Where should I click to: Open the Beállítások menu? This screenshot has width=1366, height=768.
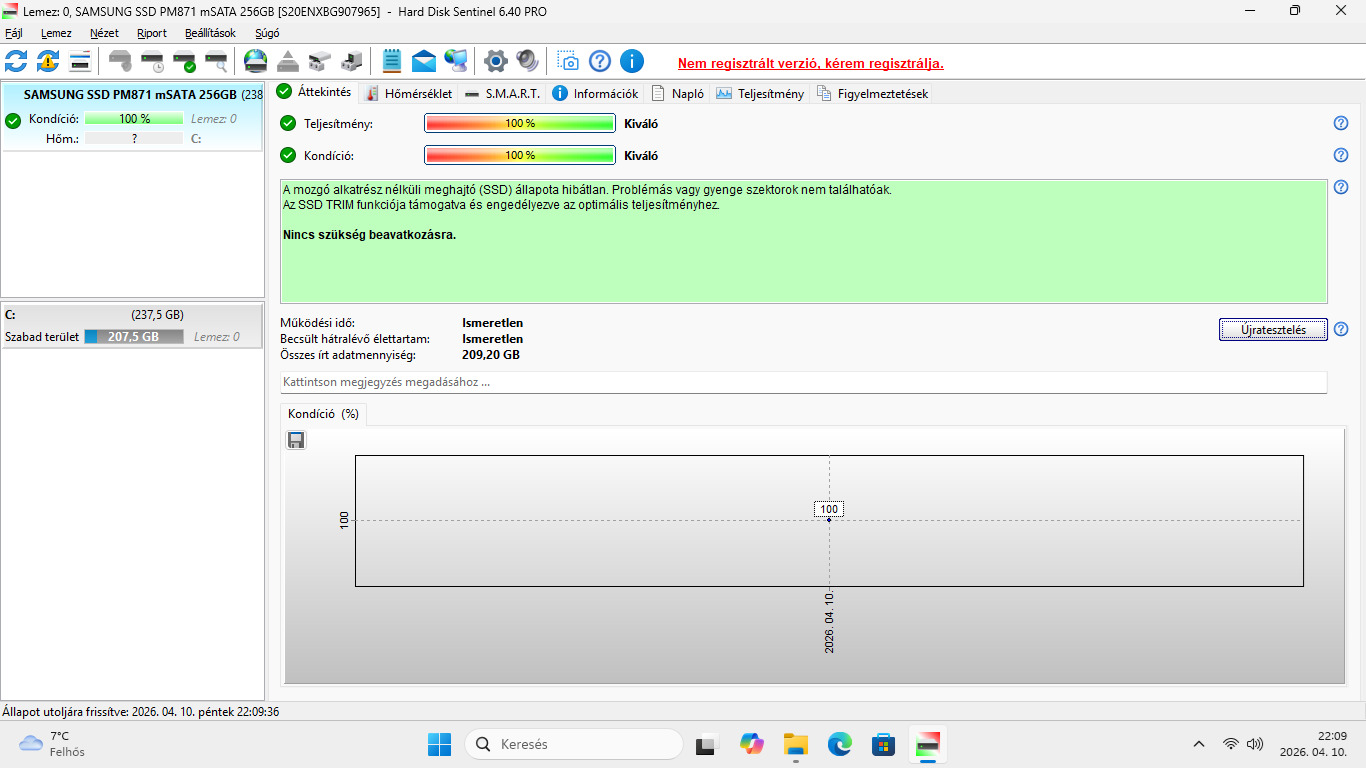(210, 33)
